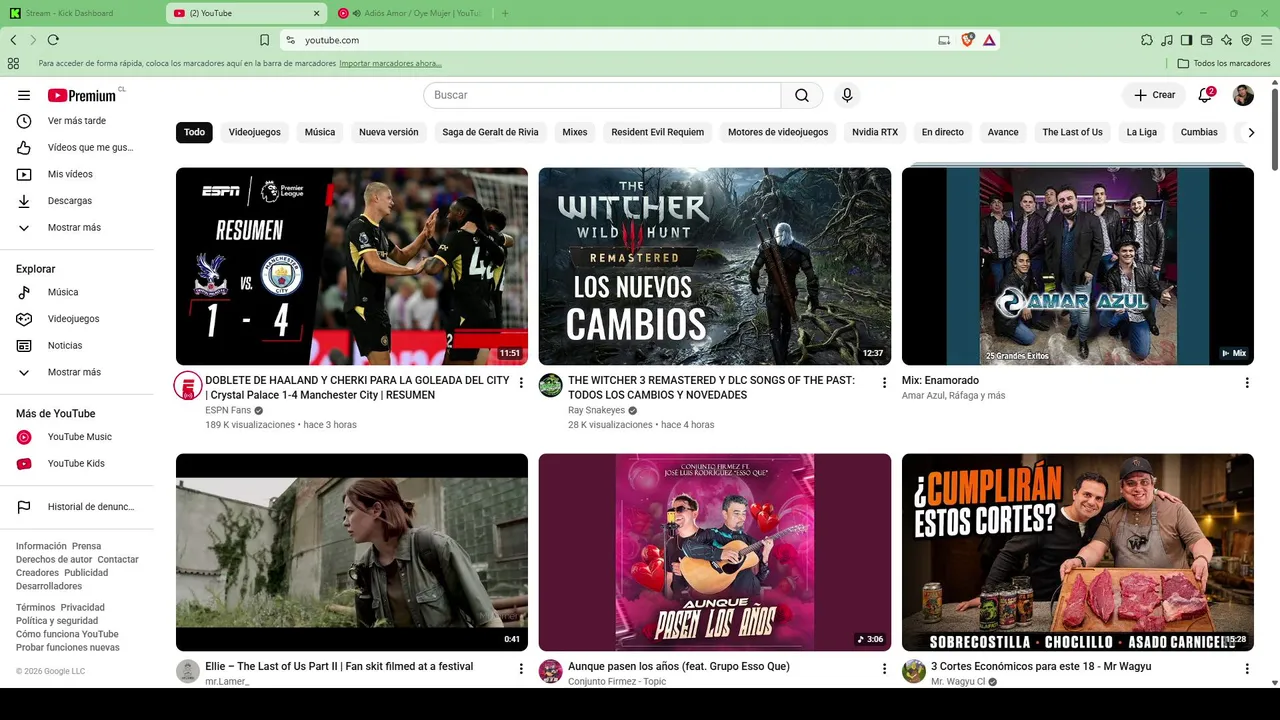Image resolution: width=1280 pixels, height=720 pixels.
Task: Open the browser tab search dropdown
Action: 1179,13
